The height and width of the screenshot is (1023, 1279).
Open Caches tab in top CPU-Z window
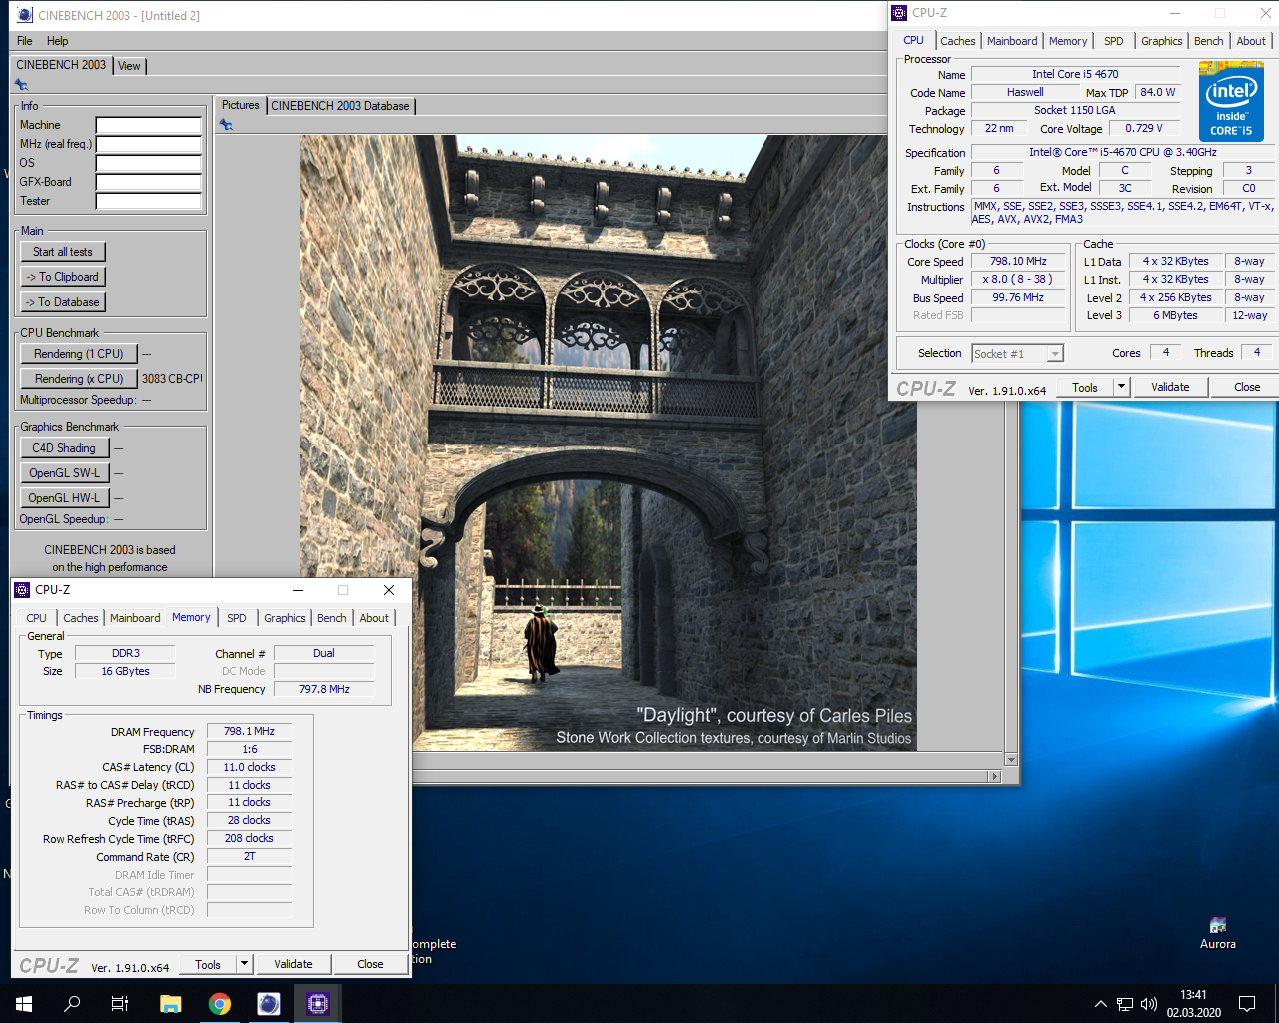click(957, 41)
